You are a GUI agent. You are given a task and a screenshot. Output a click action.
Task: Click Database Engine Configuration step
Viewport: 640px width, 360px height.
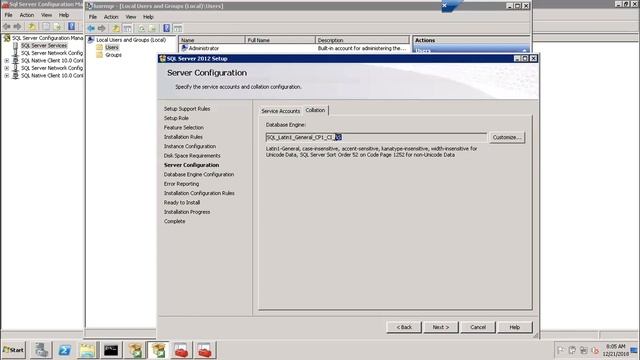pyautogui.click(x=199, y=174)
